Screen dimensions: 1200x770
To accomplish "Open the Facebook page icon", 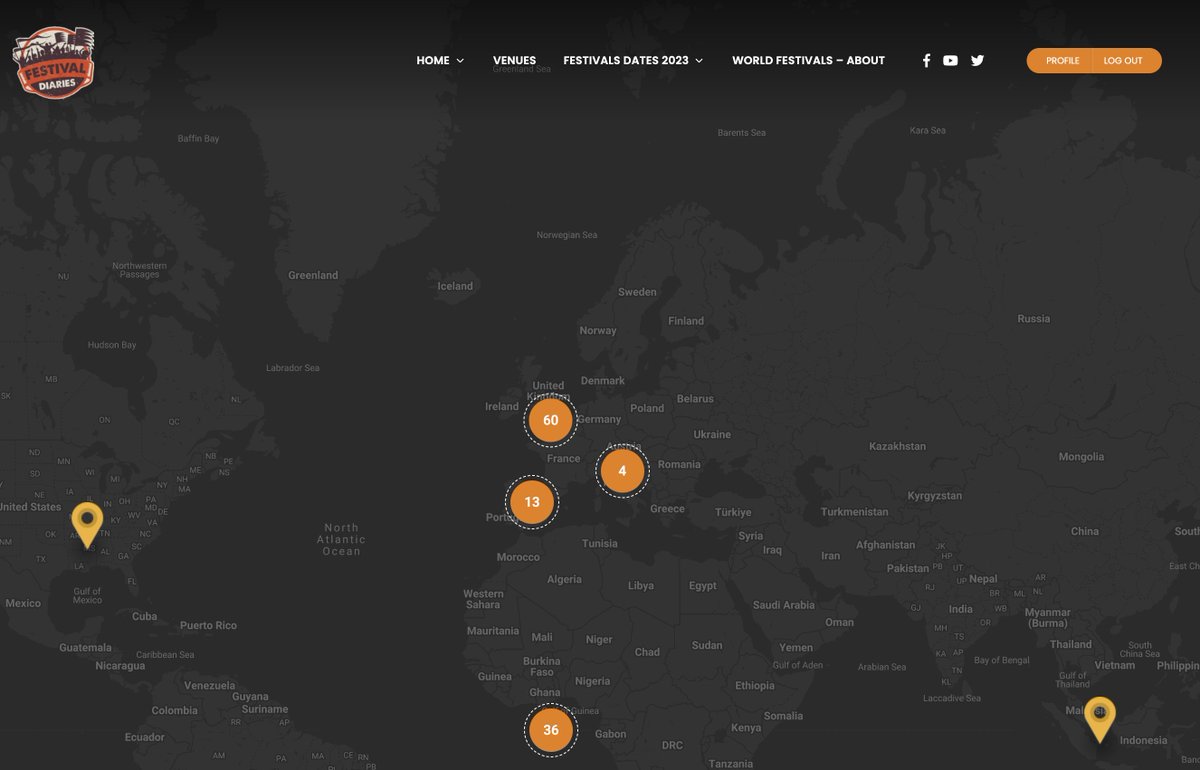I will click(x=926, y=60).
